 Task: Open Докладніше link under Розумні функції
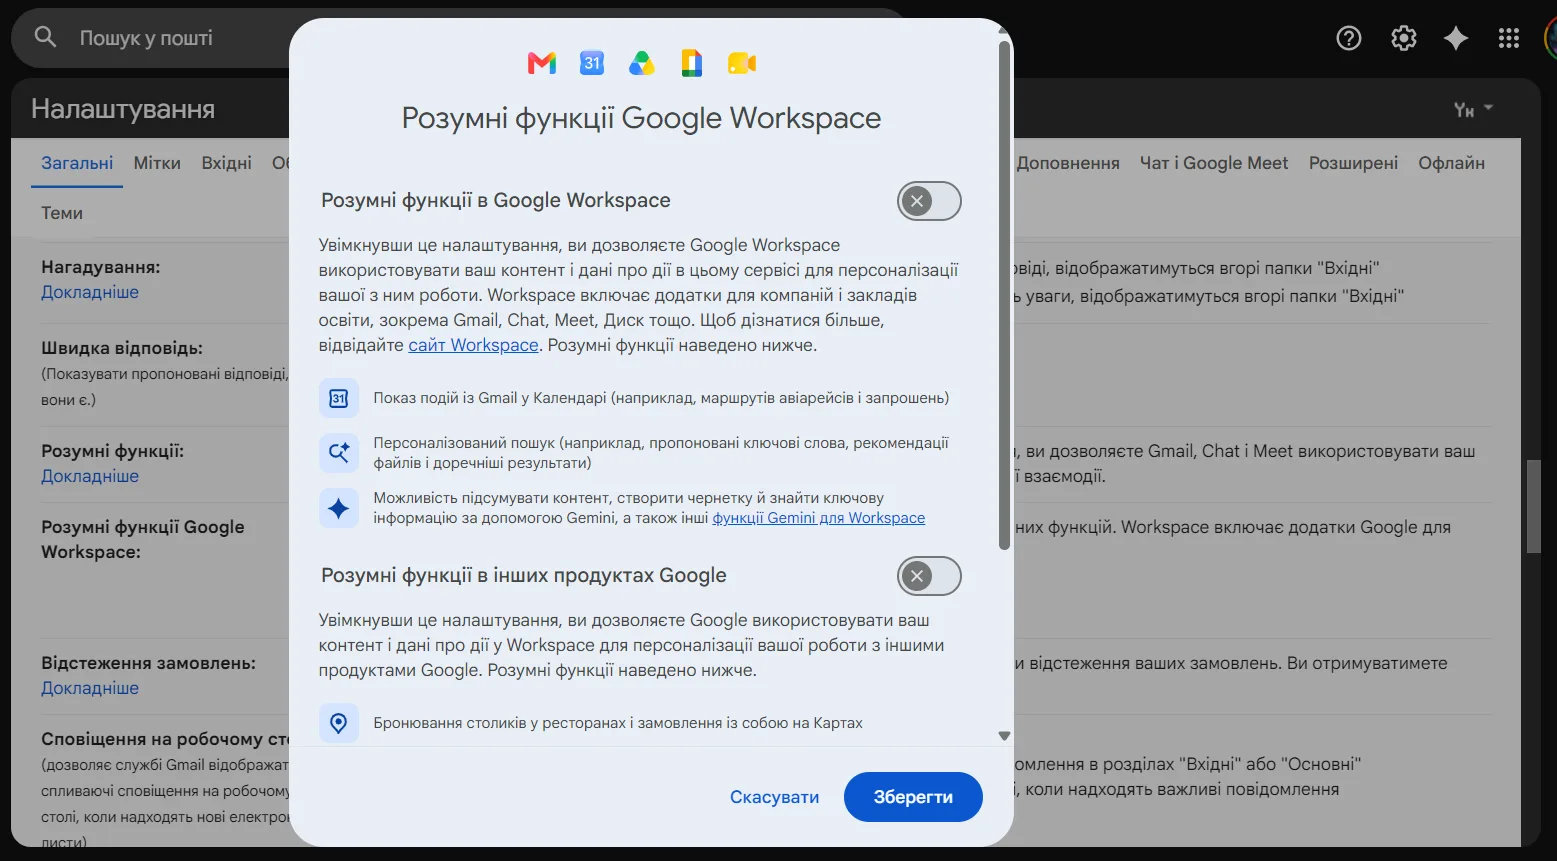pyautogui.click(x=90, y=476)
